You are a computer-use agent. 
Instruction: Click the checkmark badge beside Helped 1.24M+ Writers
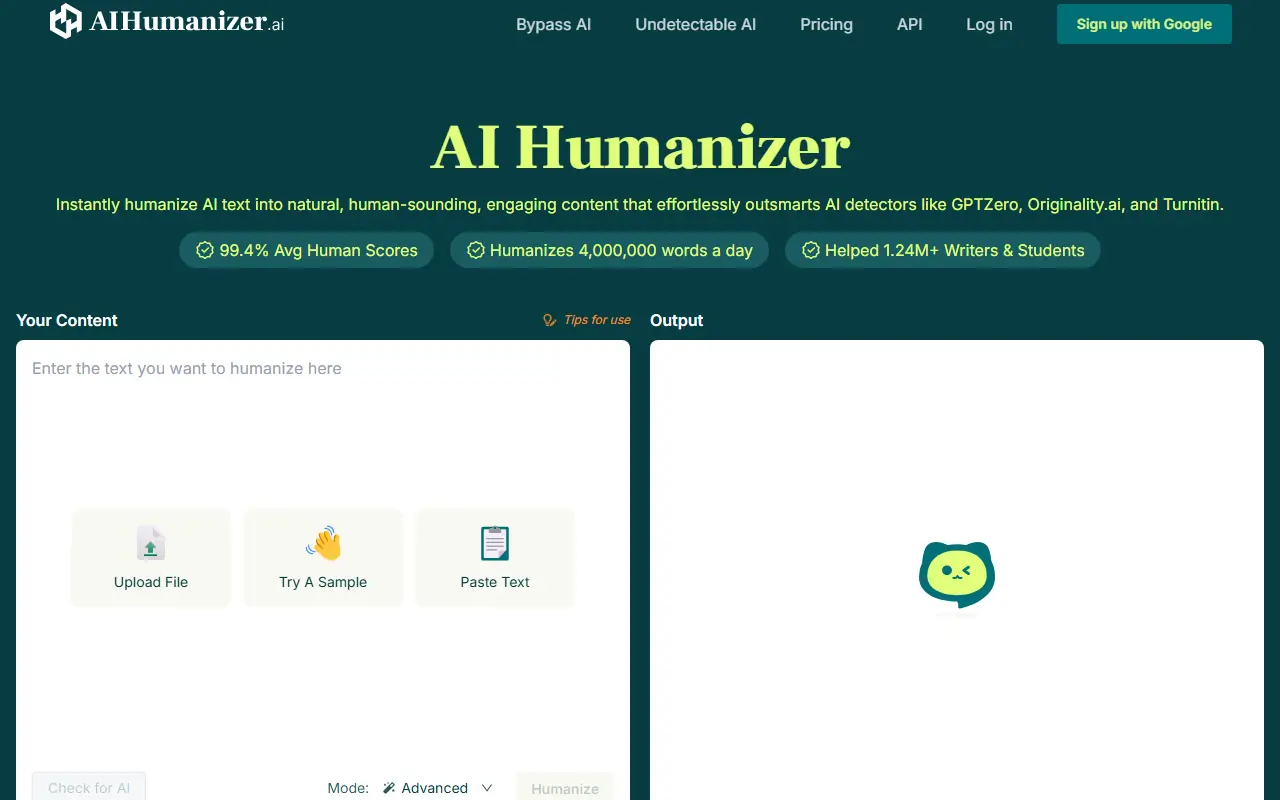pos(811,250)
